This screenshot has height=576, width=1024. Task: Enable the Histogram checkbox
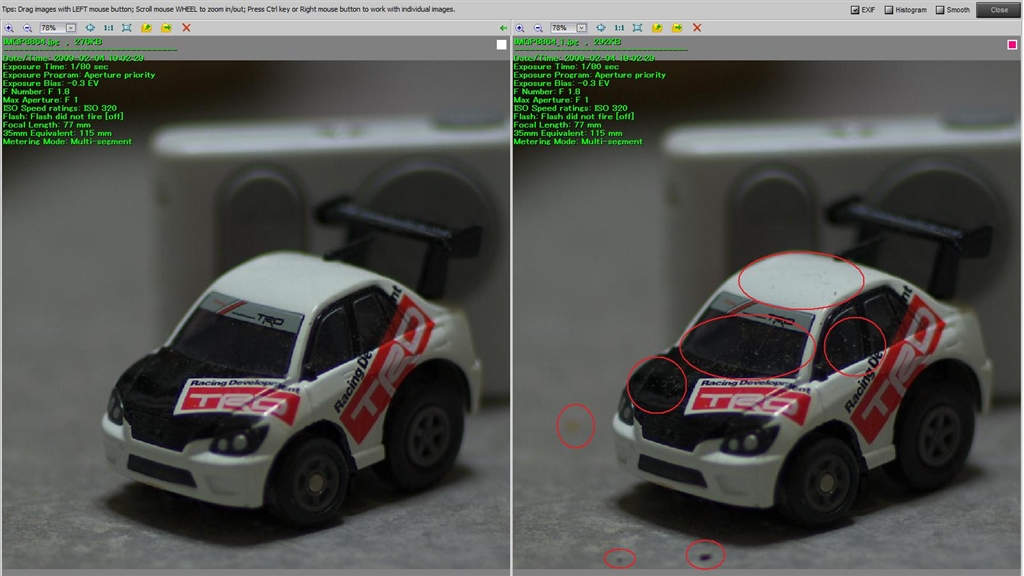pyautogui.click(x=888, y=10)
